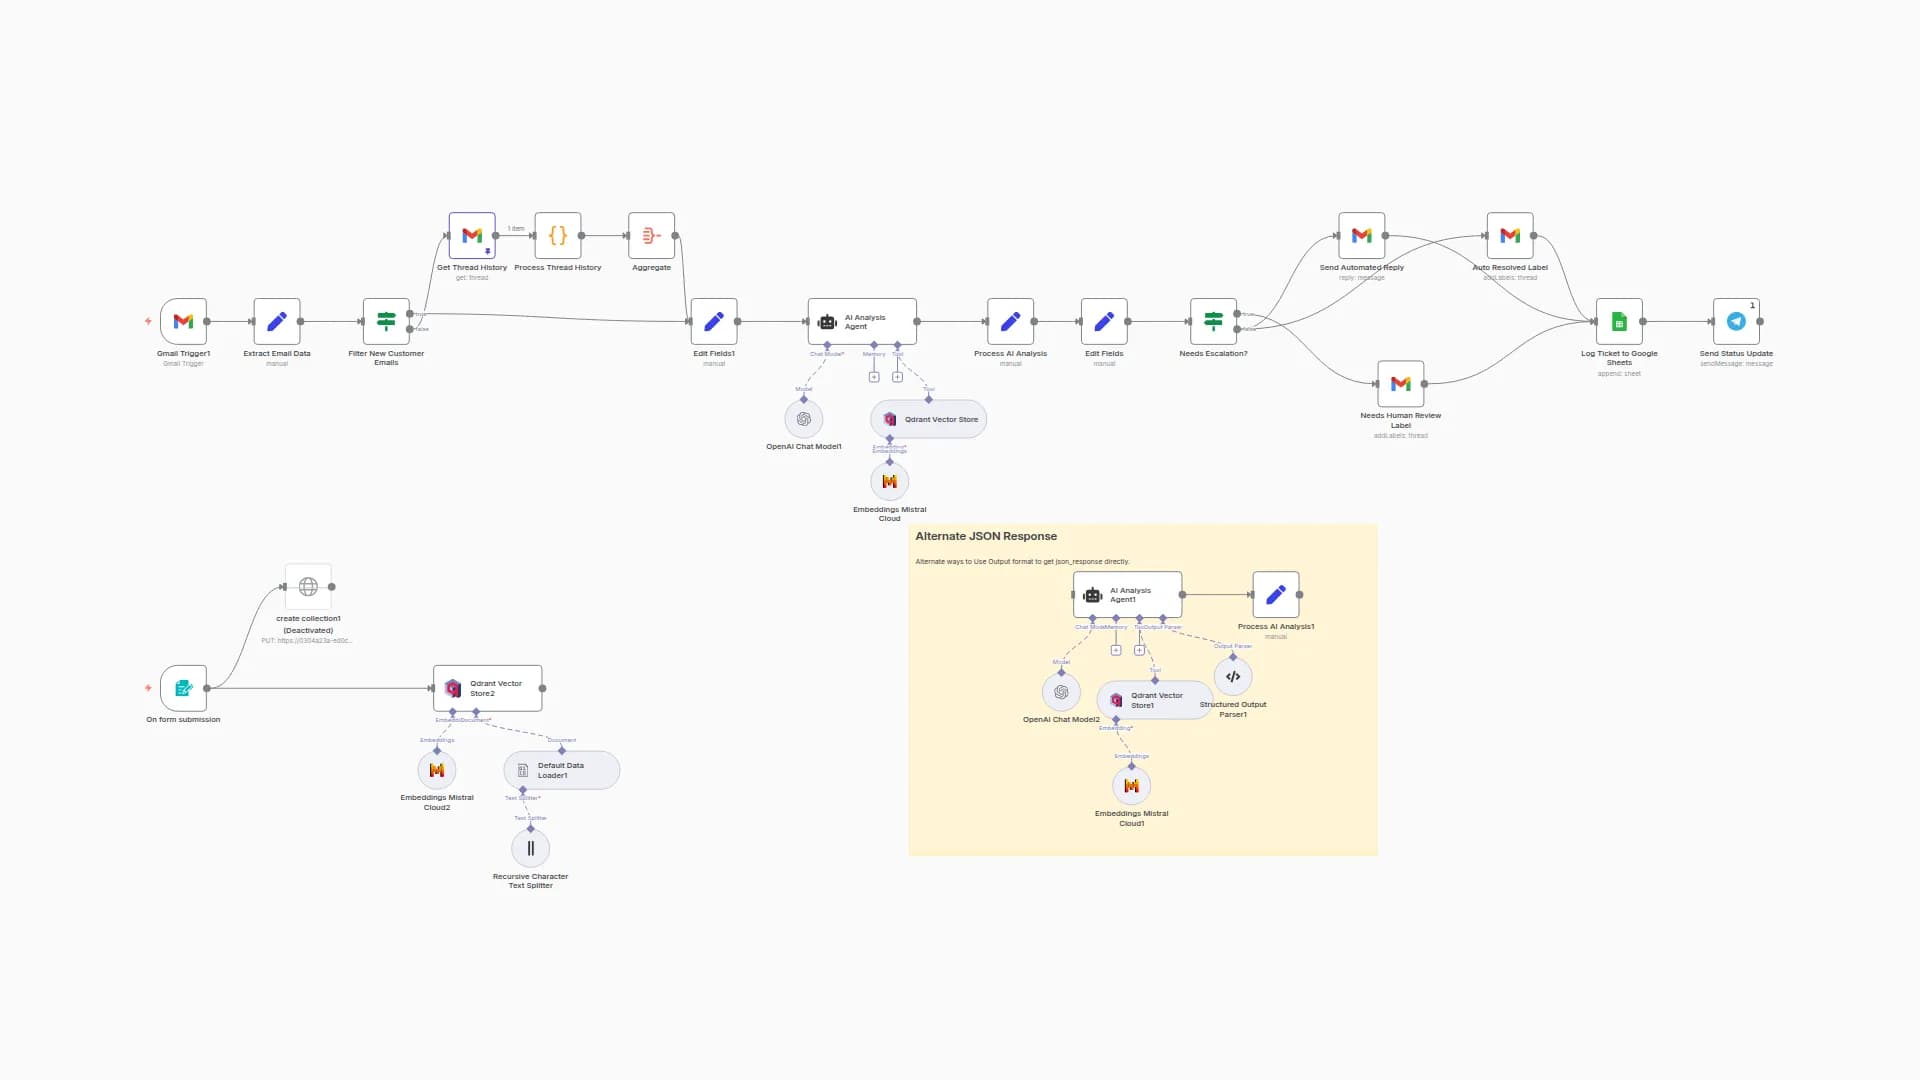
Task: Click the Needs Escalation? switch node
Action: 1213,322
